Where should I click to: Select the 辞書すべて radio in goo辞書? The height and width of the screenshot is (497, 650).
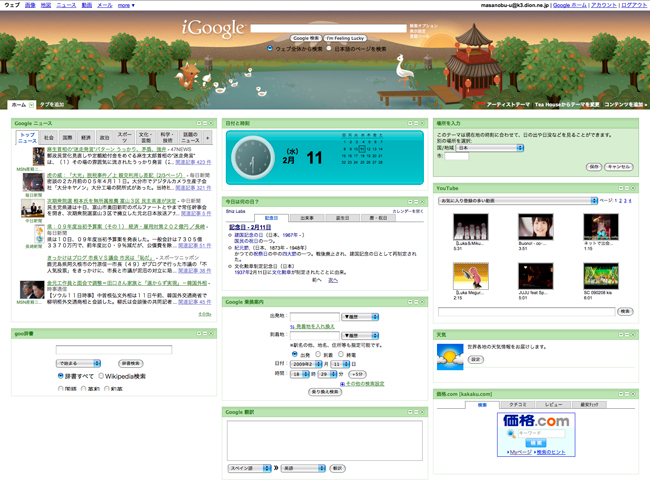coord(61,376)
